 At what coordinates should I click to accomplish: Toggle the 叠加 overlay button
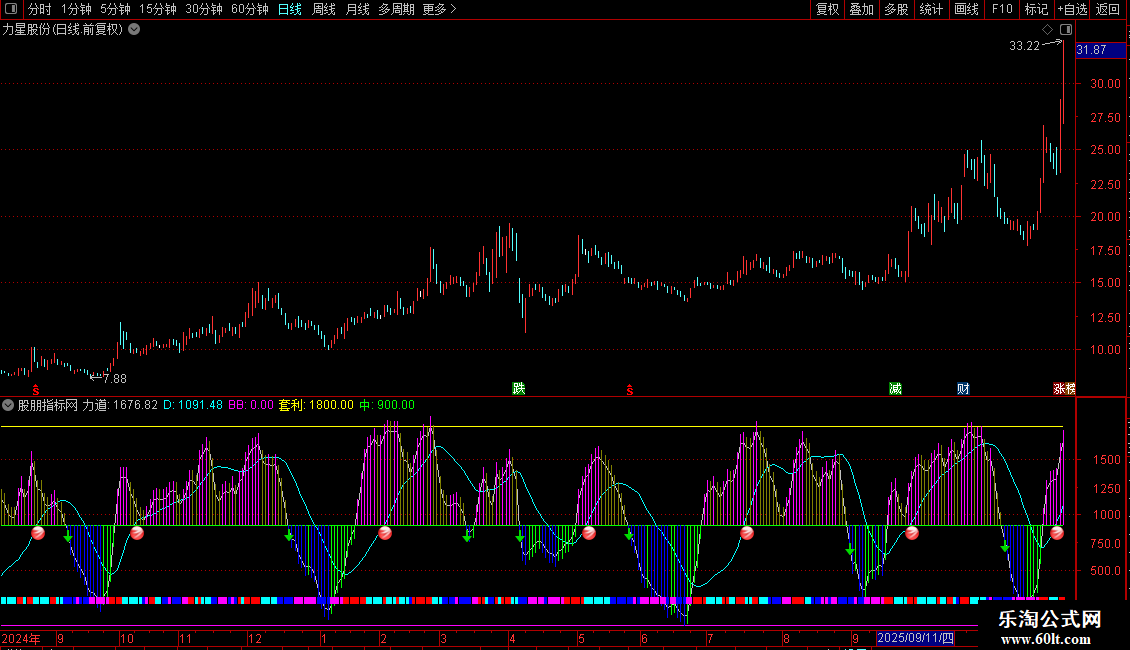click(x=861, y=10)
